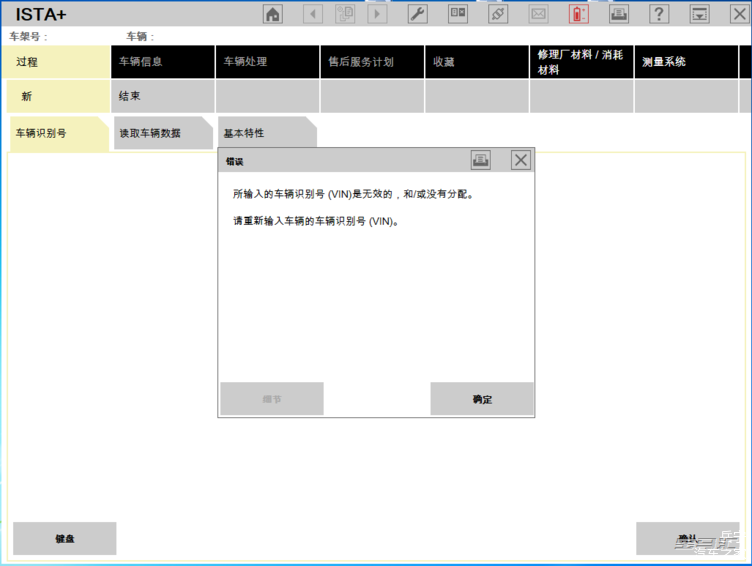This screenshot has height=566, width=752.
Task: Close the 错误 error dialog
Action: point(520,160)
